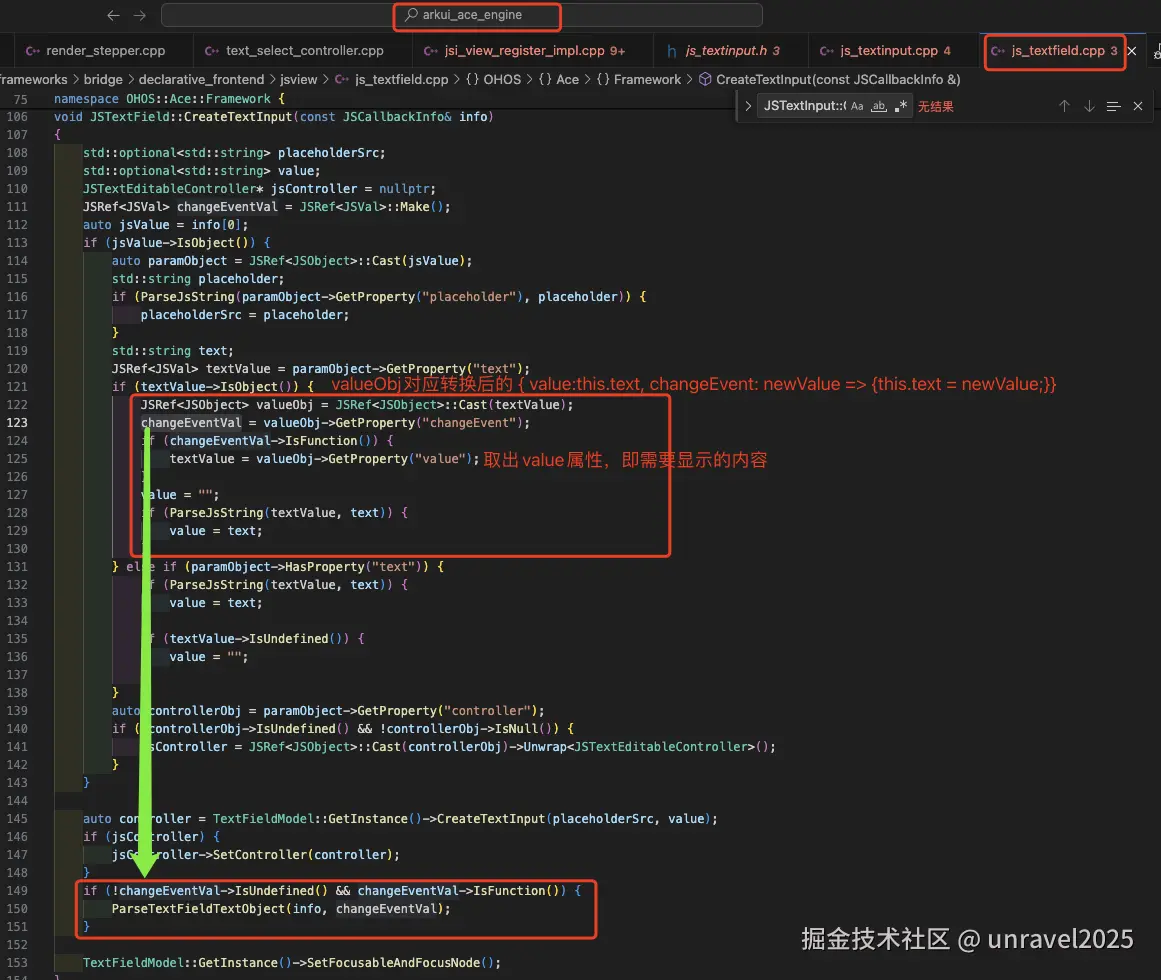Go to next match arrow
This screenshot has height=980, width=1161.
pos(1089,107)
